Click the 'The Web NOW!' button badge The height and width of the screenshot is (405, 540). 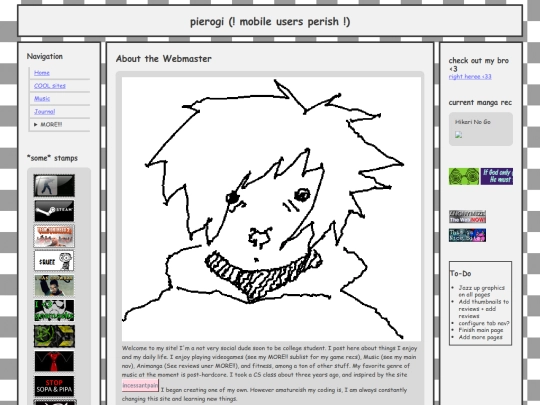(x=467, y=217)
